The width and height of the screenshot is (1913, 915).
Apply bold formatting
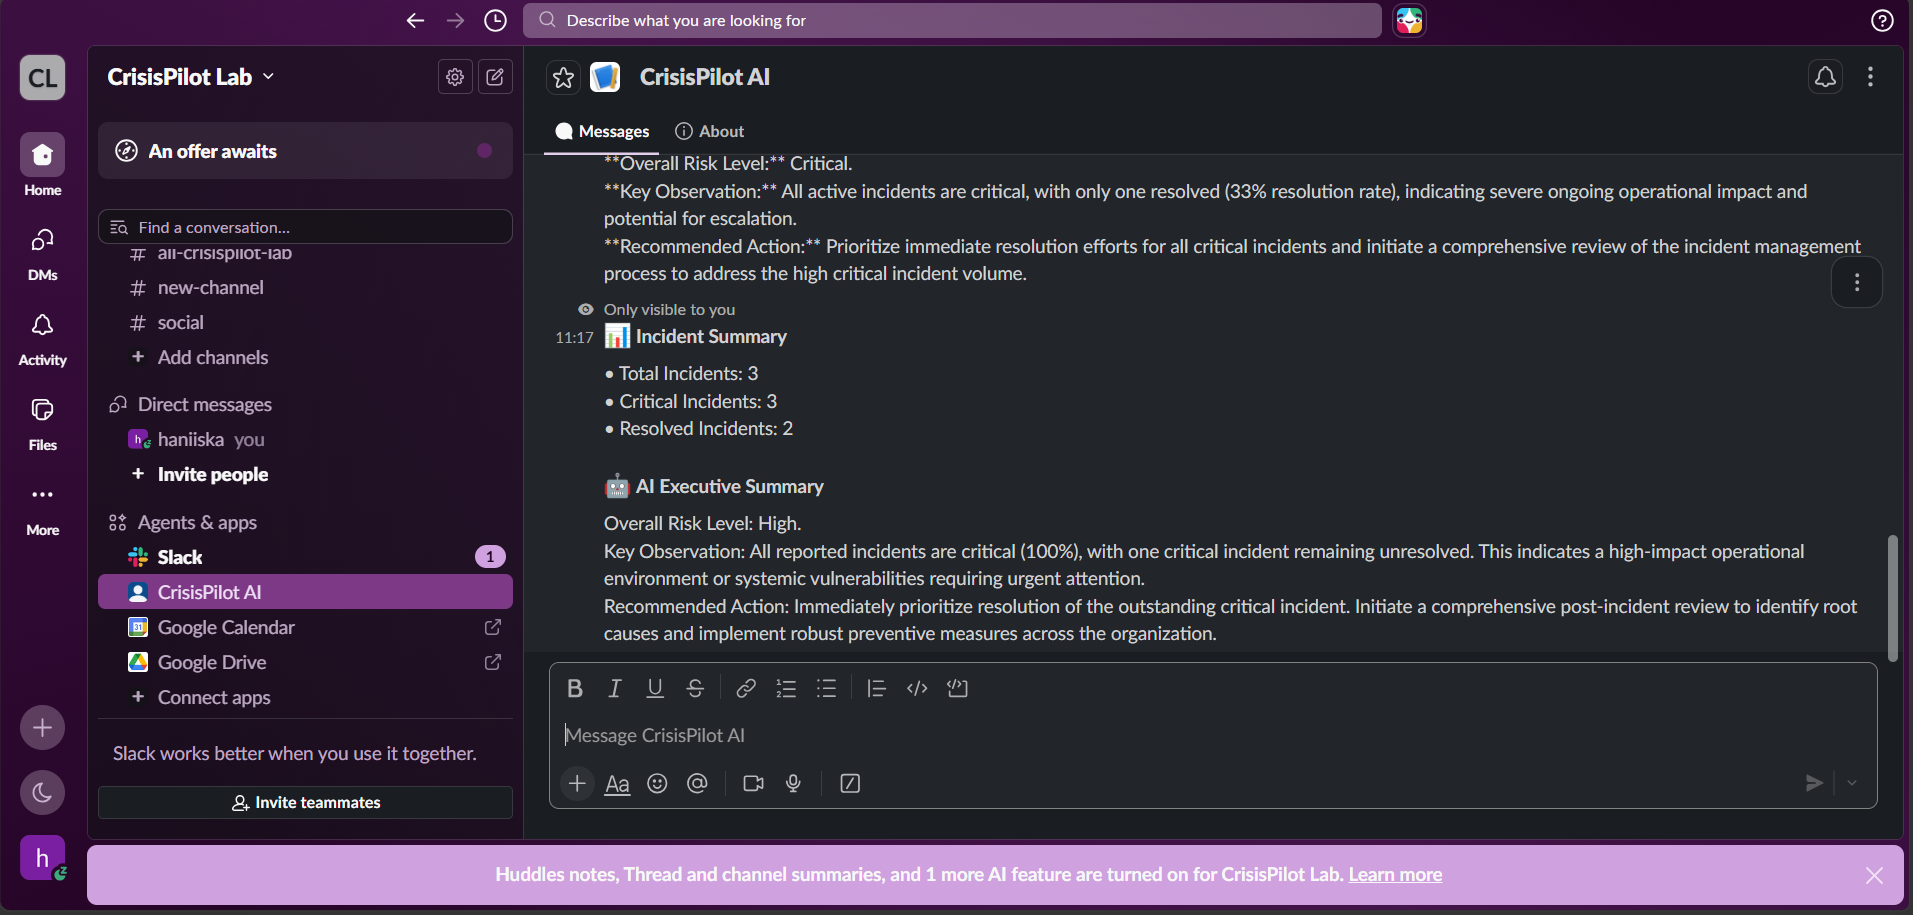(x=575, y=688)
